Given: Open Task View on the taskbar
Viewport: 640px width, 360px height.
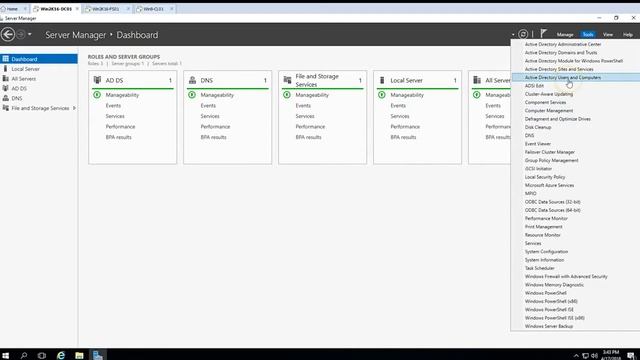Looking at the screenshot, I should [x=42, y=356].
